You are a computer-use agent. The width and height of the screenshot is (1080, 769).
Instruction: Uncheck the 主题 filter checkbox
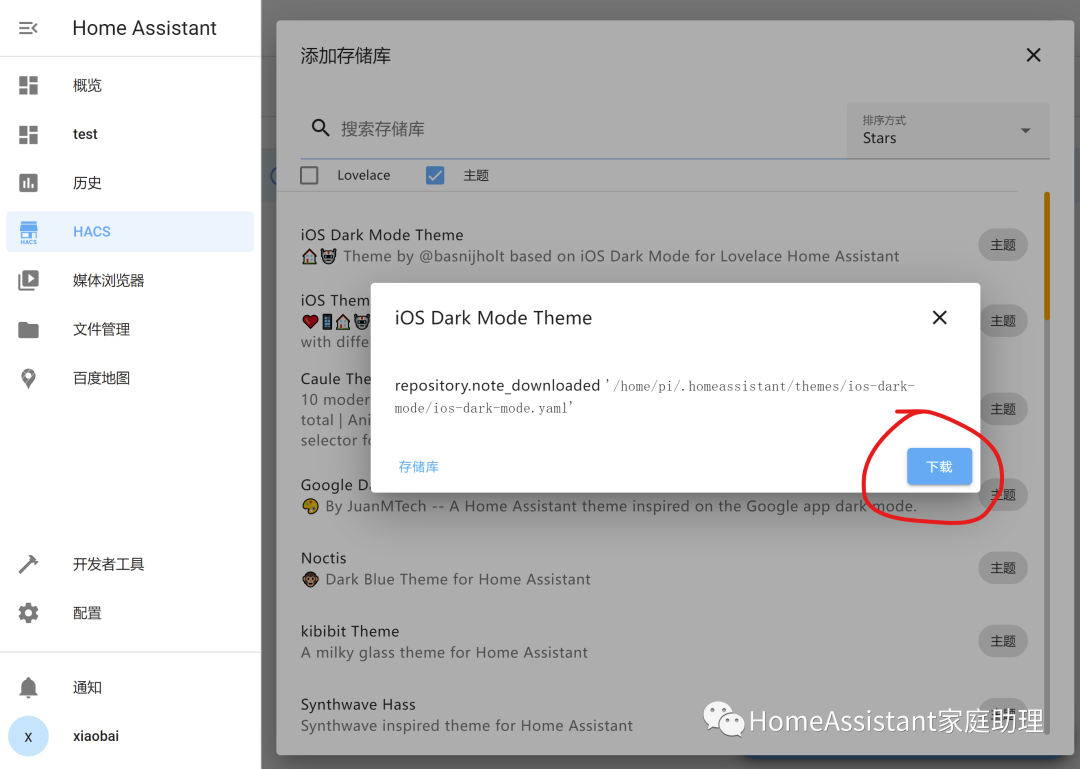point(435,176)
